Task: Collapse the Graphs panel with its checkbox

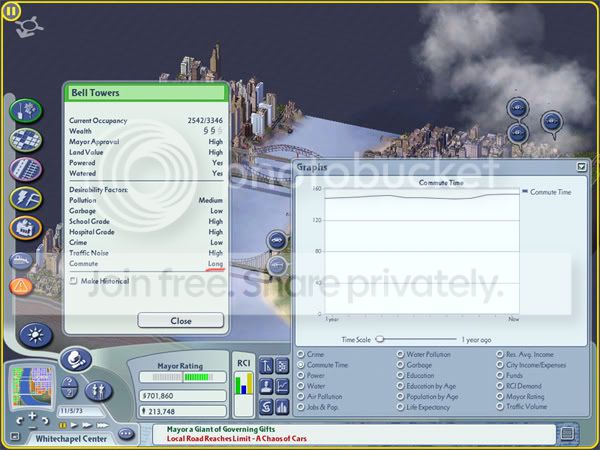Action: (581, 166)
